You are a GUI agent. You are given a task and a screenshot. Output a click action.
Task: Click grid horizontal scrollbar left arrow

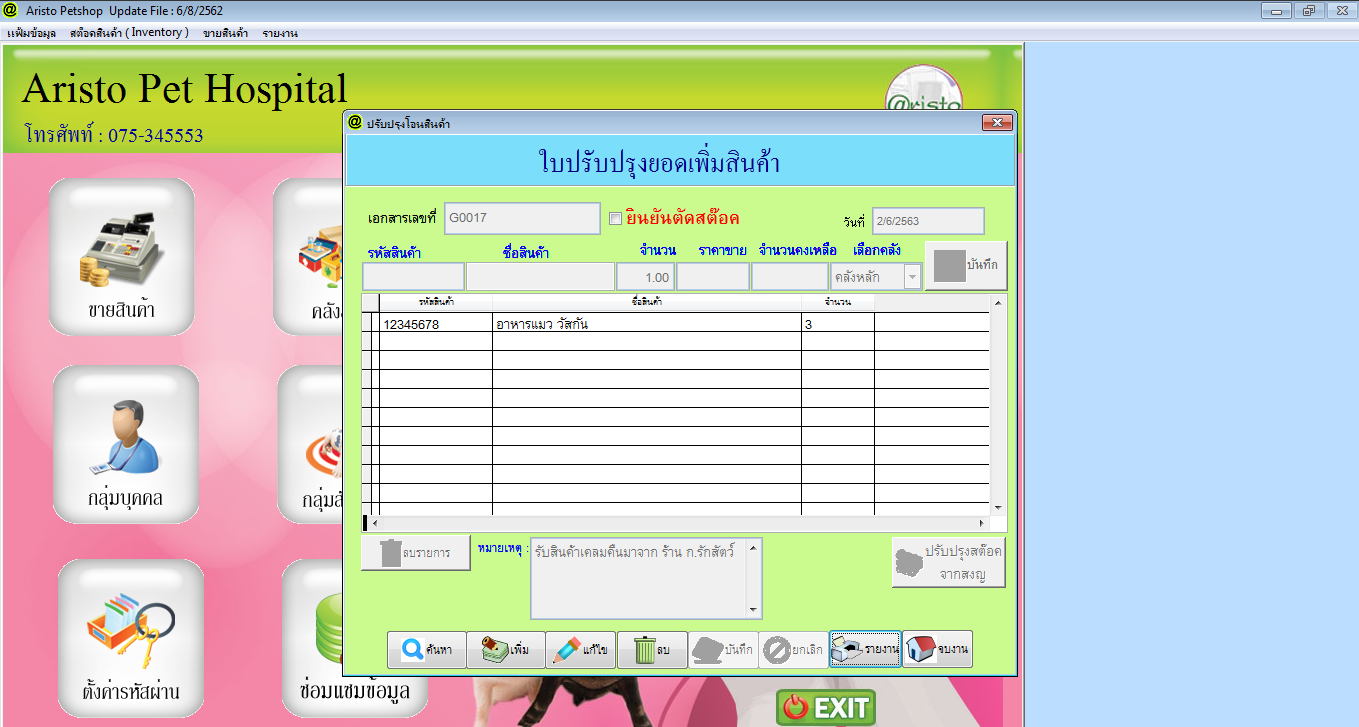[x=376, y=523]
